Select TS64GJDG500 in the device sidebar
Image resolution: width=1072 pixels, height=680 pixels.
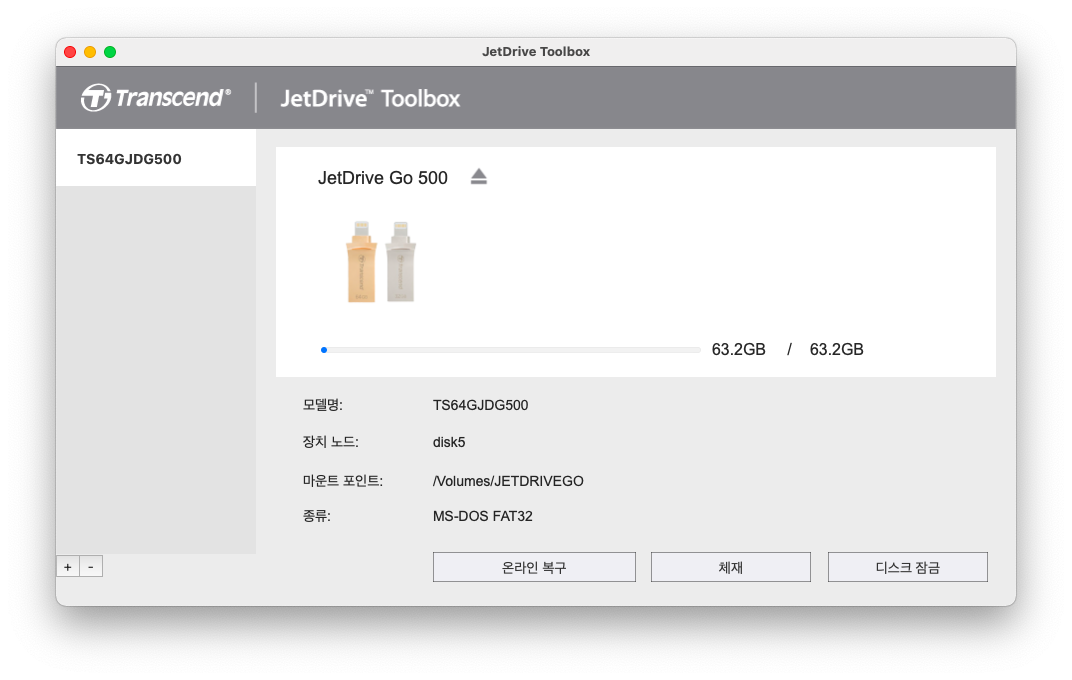(156, 159)
